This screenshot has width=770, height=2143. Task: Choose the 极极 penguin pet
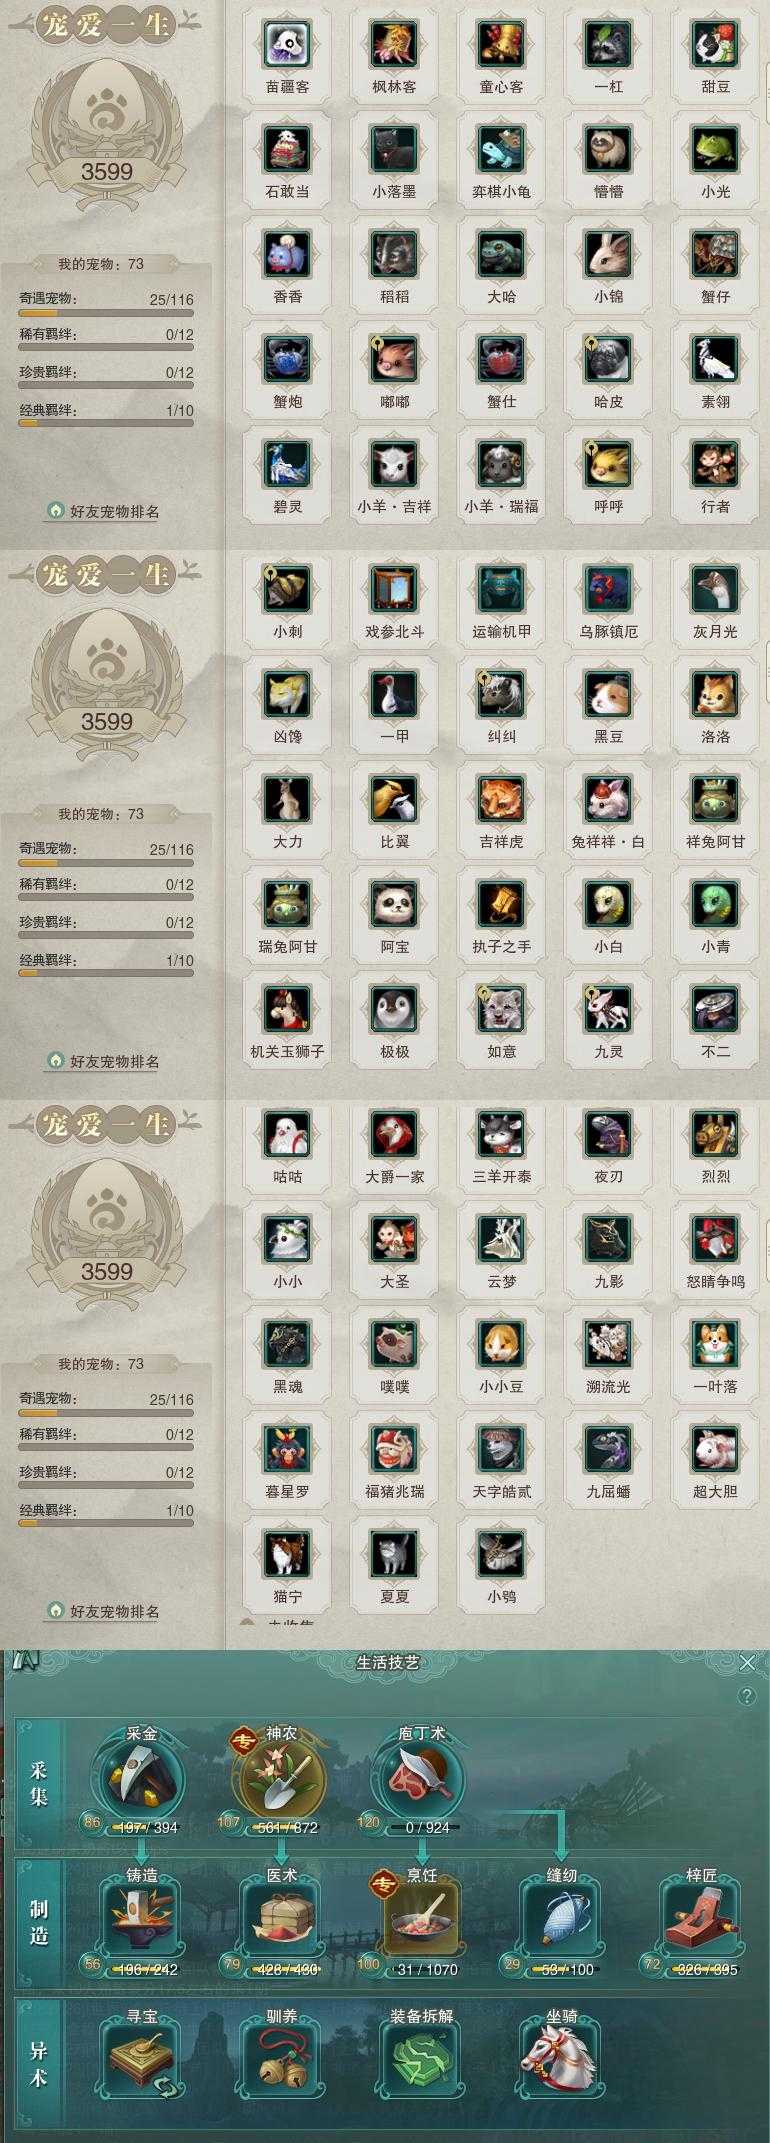click(394, 1009)
